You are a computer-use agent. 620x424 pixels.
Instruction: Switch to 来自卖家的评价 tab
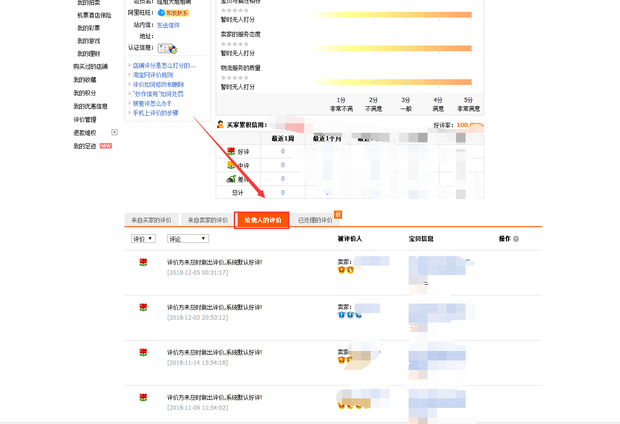coord(208,220)
